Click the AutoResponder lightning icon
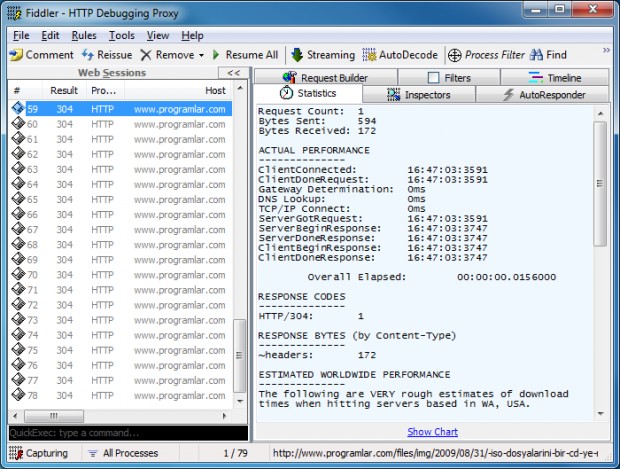Image resolution: width=620 pixels, height=469 pixels. 508,95
